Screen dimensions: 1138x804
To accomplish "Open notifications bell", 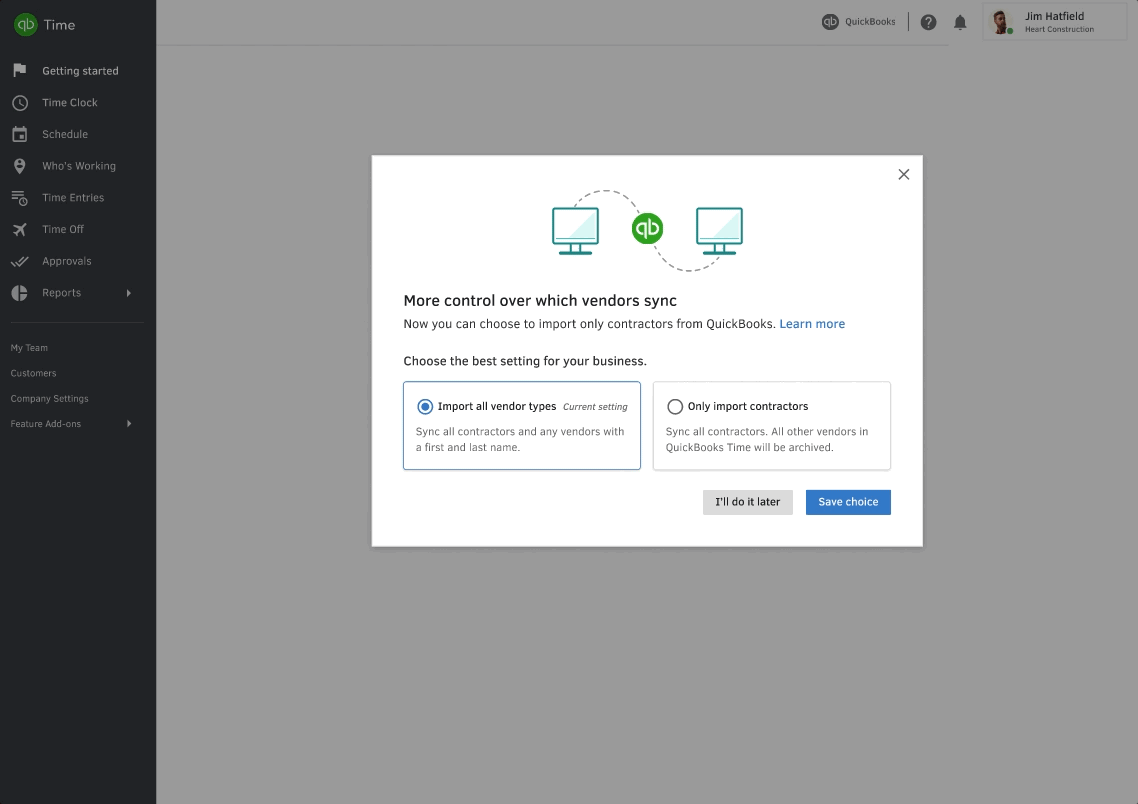I will click(960, 22).
